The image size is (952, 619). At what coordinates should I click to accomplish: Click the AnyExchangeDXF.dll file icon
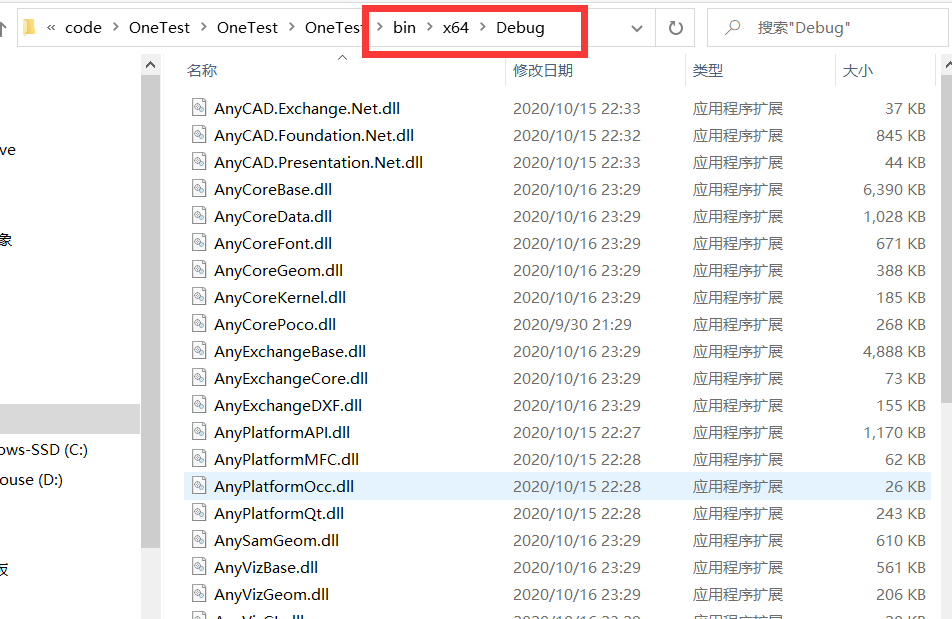197,405
